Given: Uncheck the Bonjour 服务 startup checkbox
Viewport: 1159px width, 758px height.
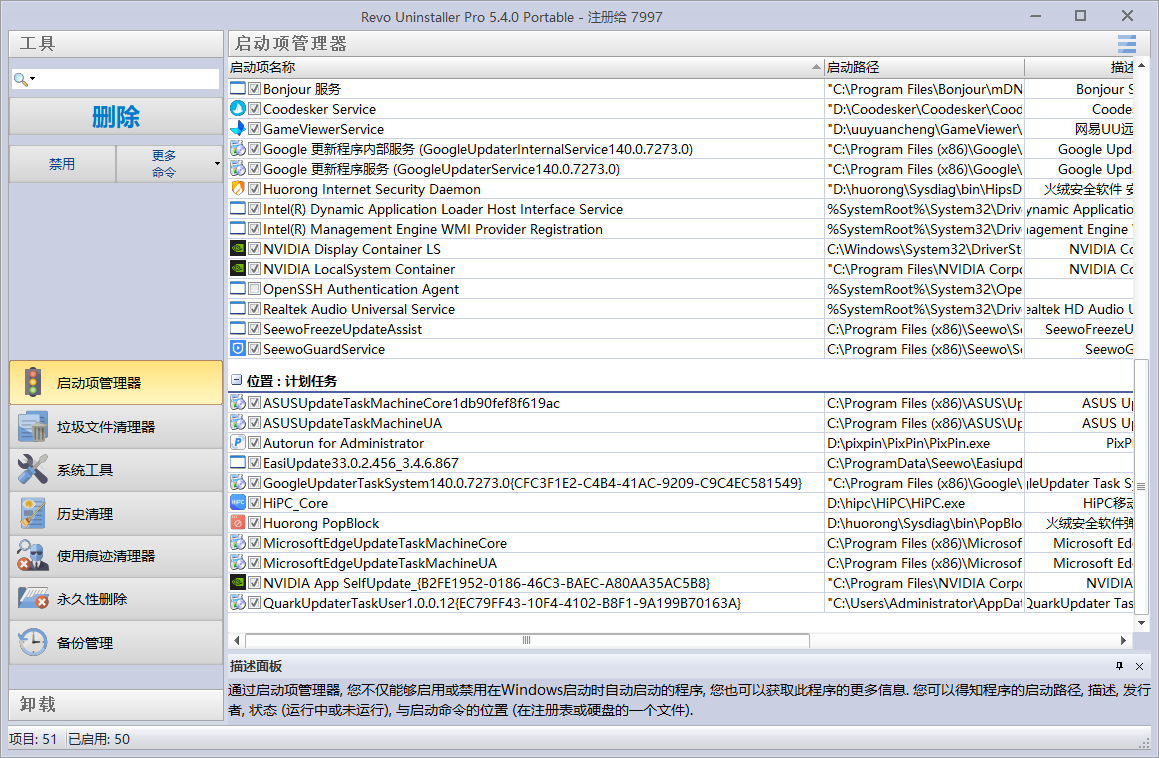Looking at the screenshot, I should click(254, 89).
